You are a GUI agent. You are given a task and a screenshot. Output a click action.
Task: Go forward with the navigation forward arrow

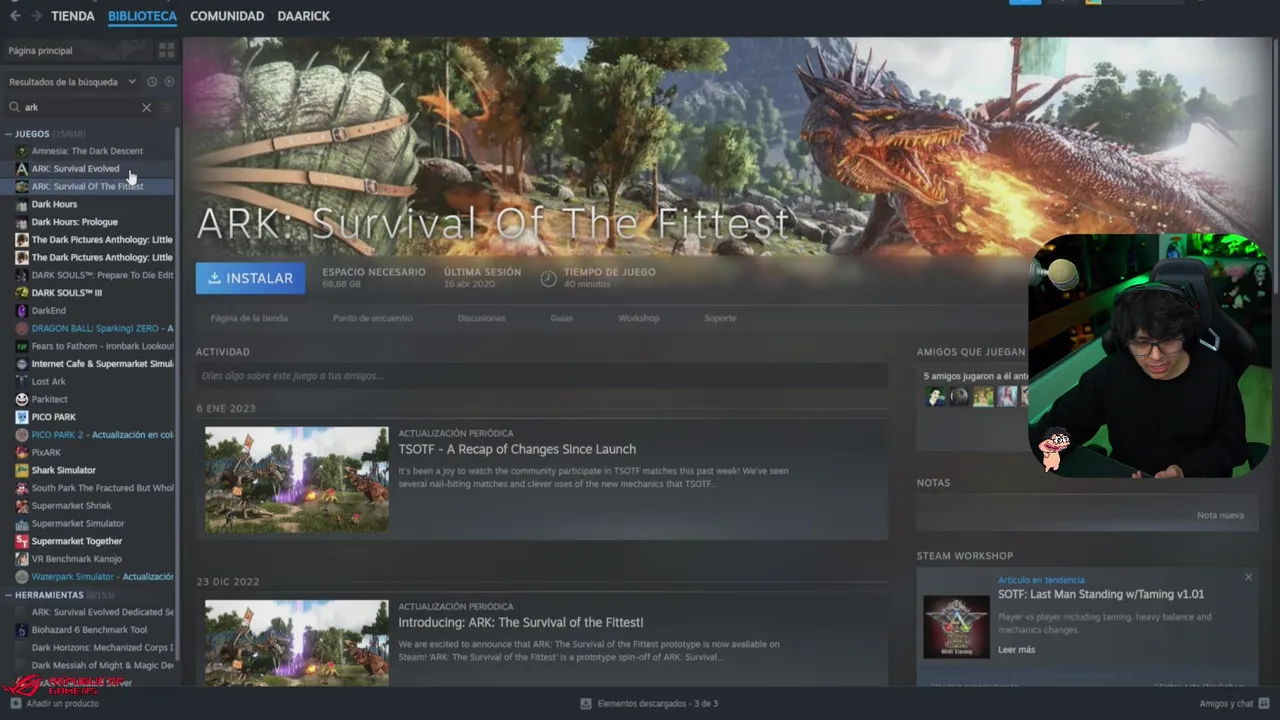click(x=36, y=16)
